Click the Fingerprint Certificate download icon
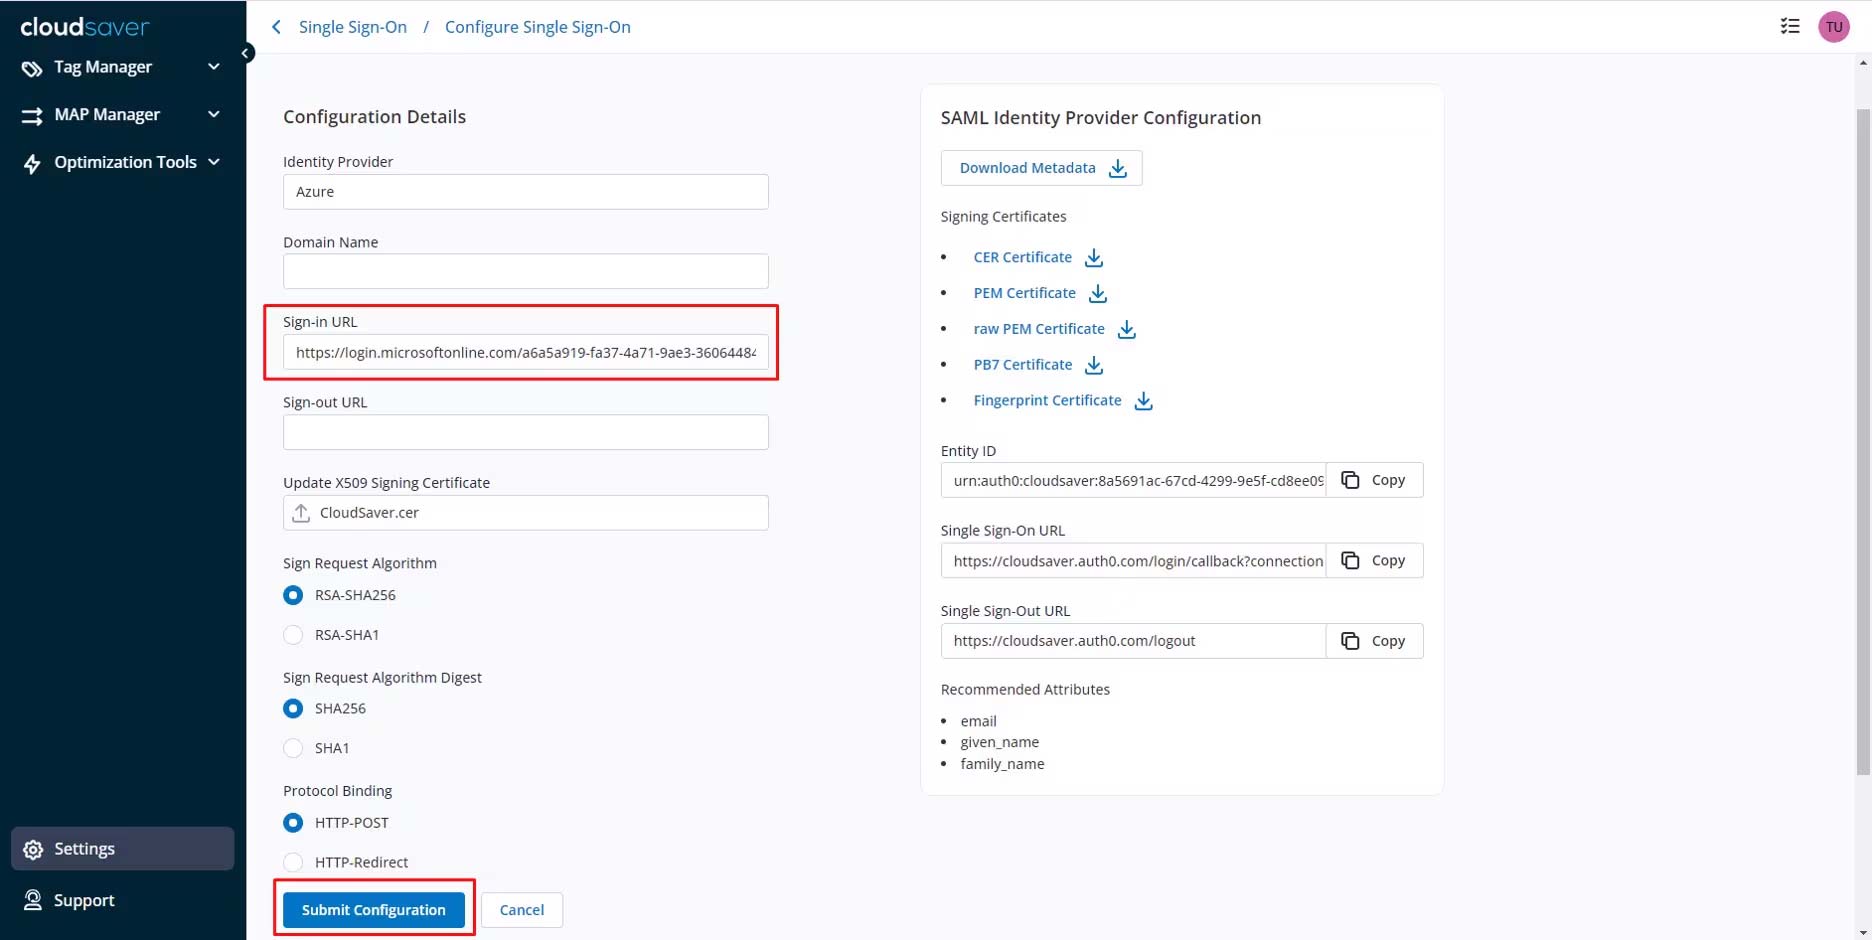The image size is (1872, 940). point(1144,401)
